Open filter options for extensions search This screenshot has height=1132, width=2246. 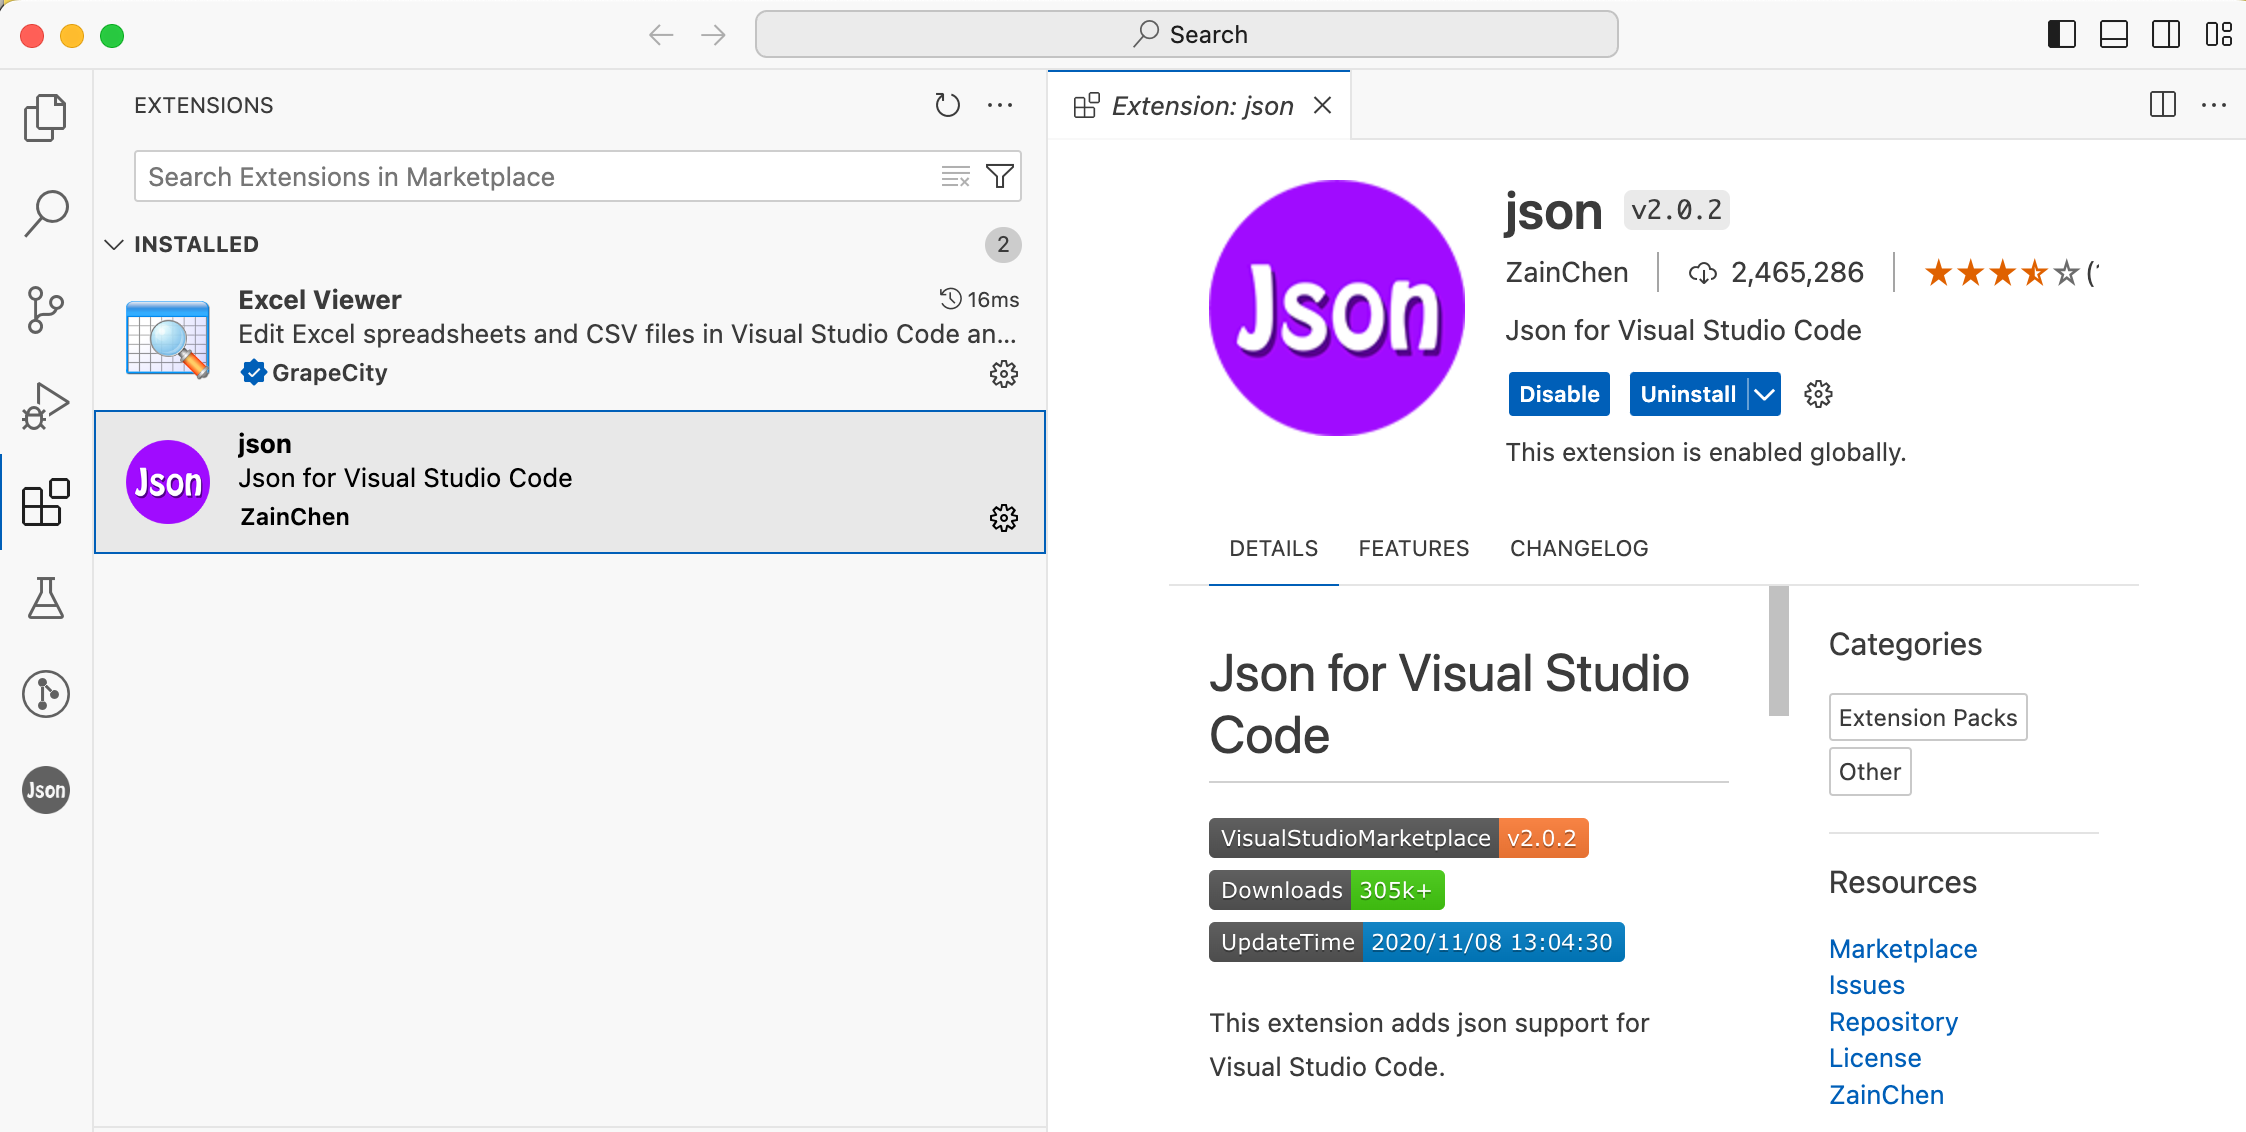tap(999, 176)
